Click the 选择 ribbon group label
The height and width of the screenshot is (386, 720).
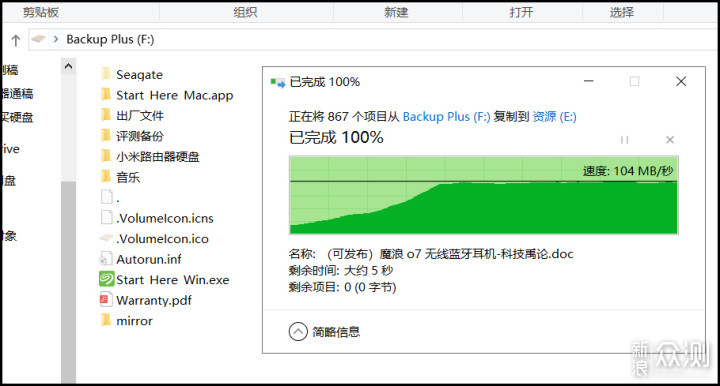point(622,12)
